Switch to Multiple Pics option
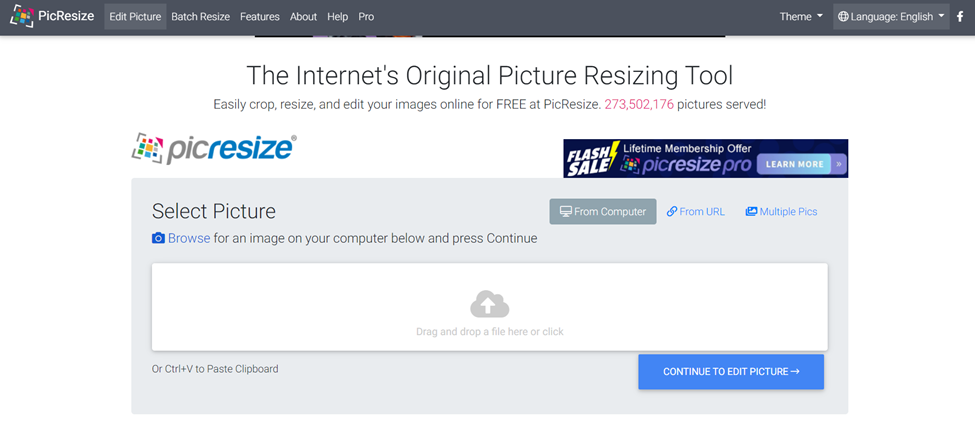 coord(781,211)
